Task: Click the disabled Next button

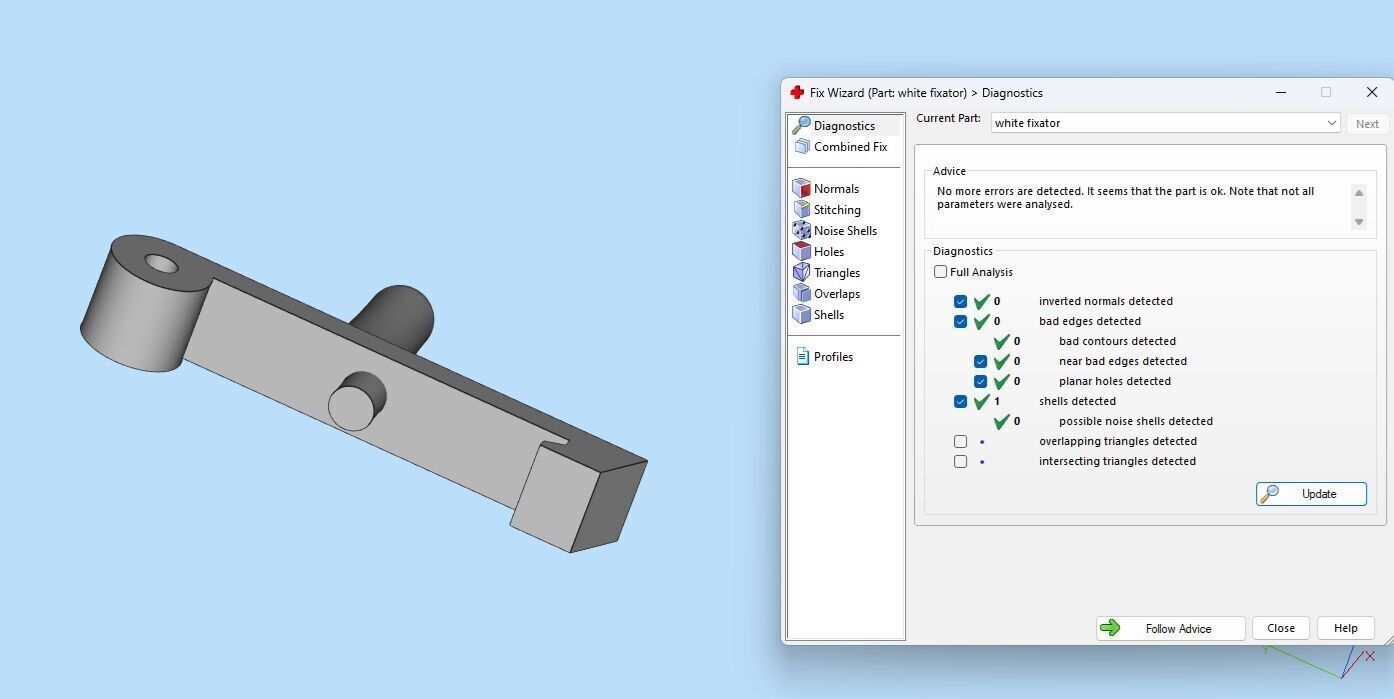Action: coord(1367,124)
